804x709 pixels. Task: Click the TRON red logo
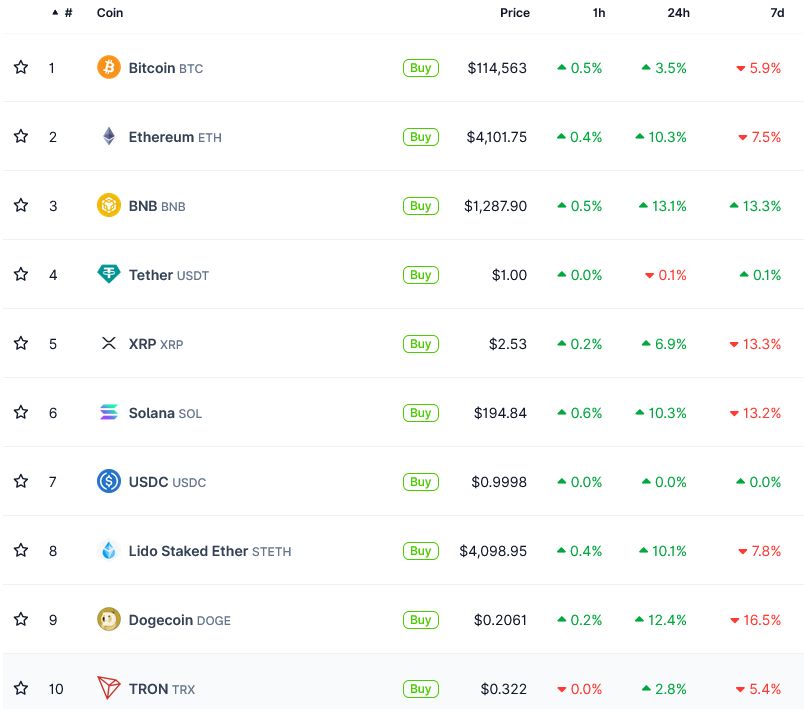click(108, 688)
